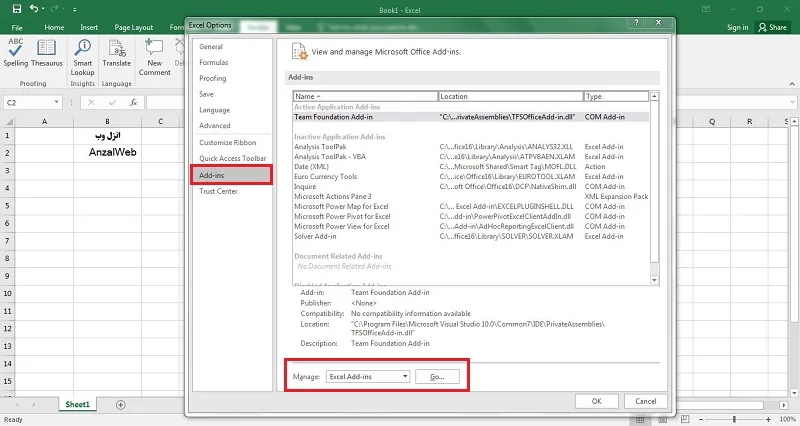
Task: Select Euro Currency Tools row
Action: [471, 177]
